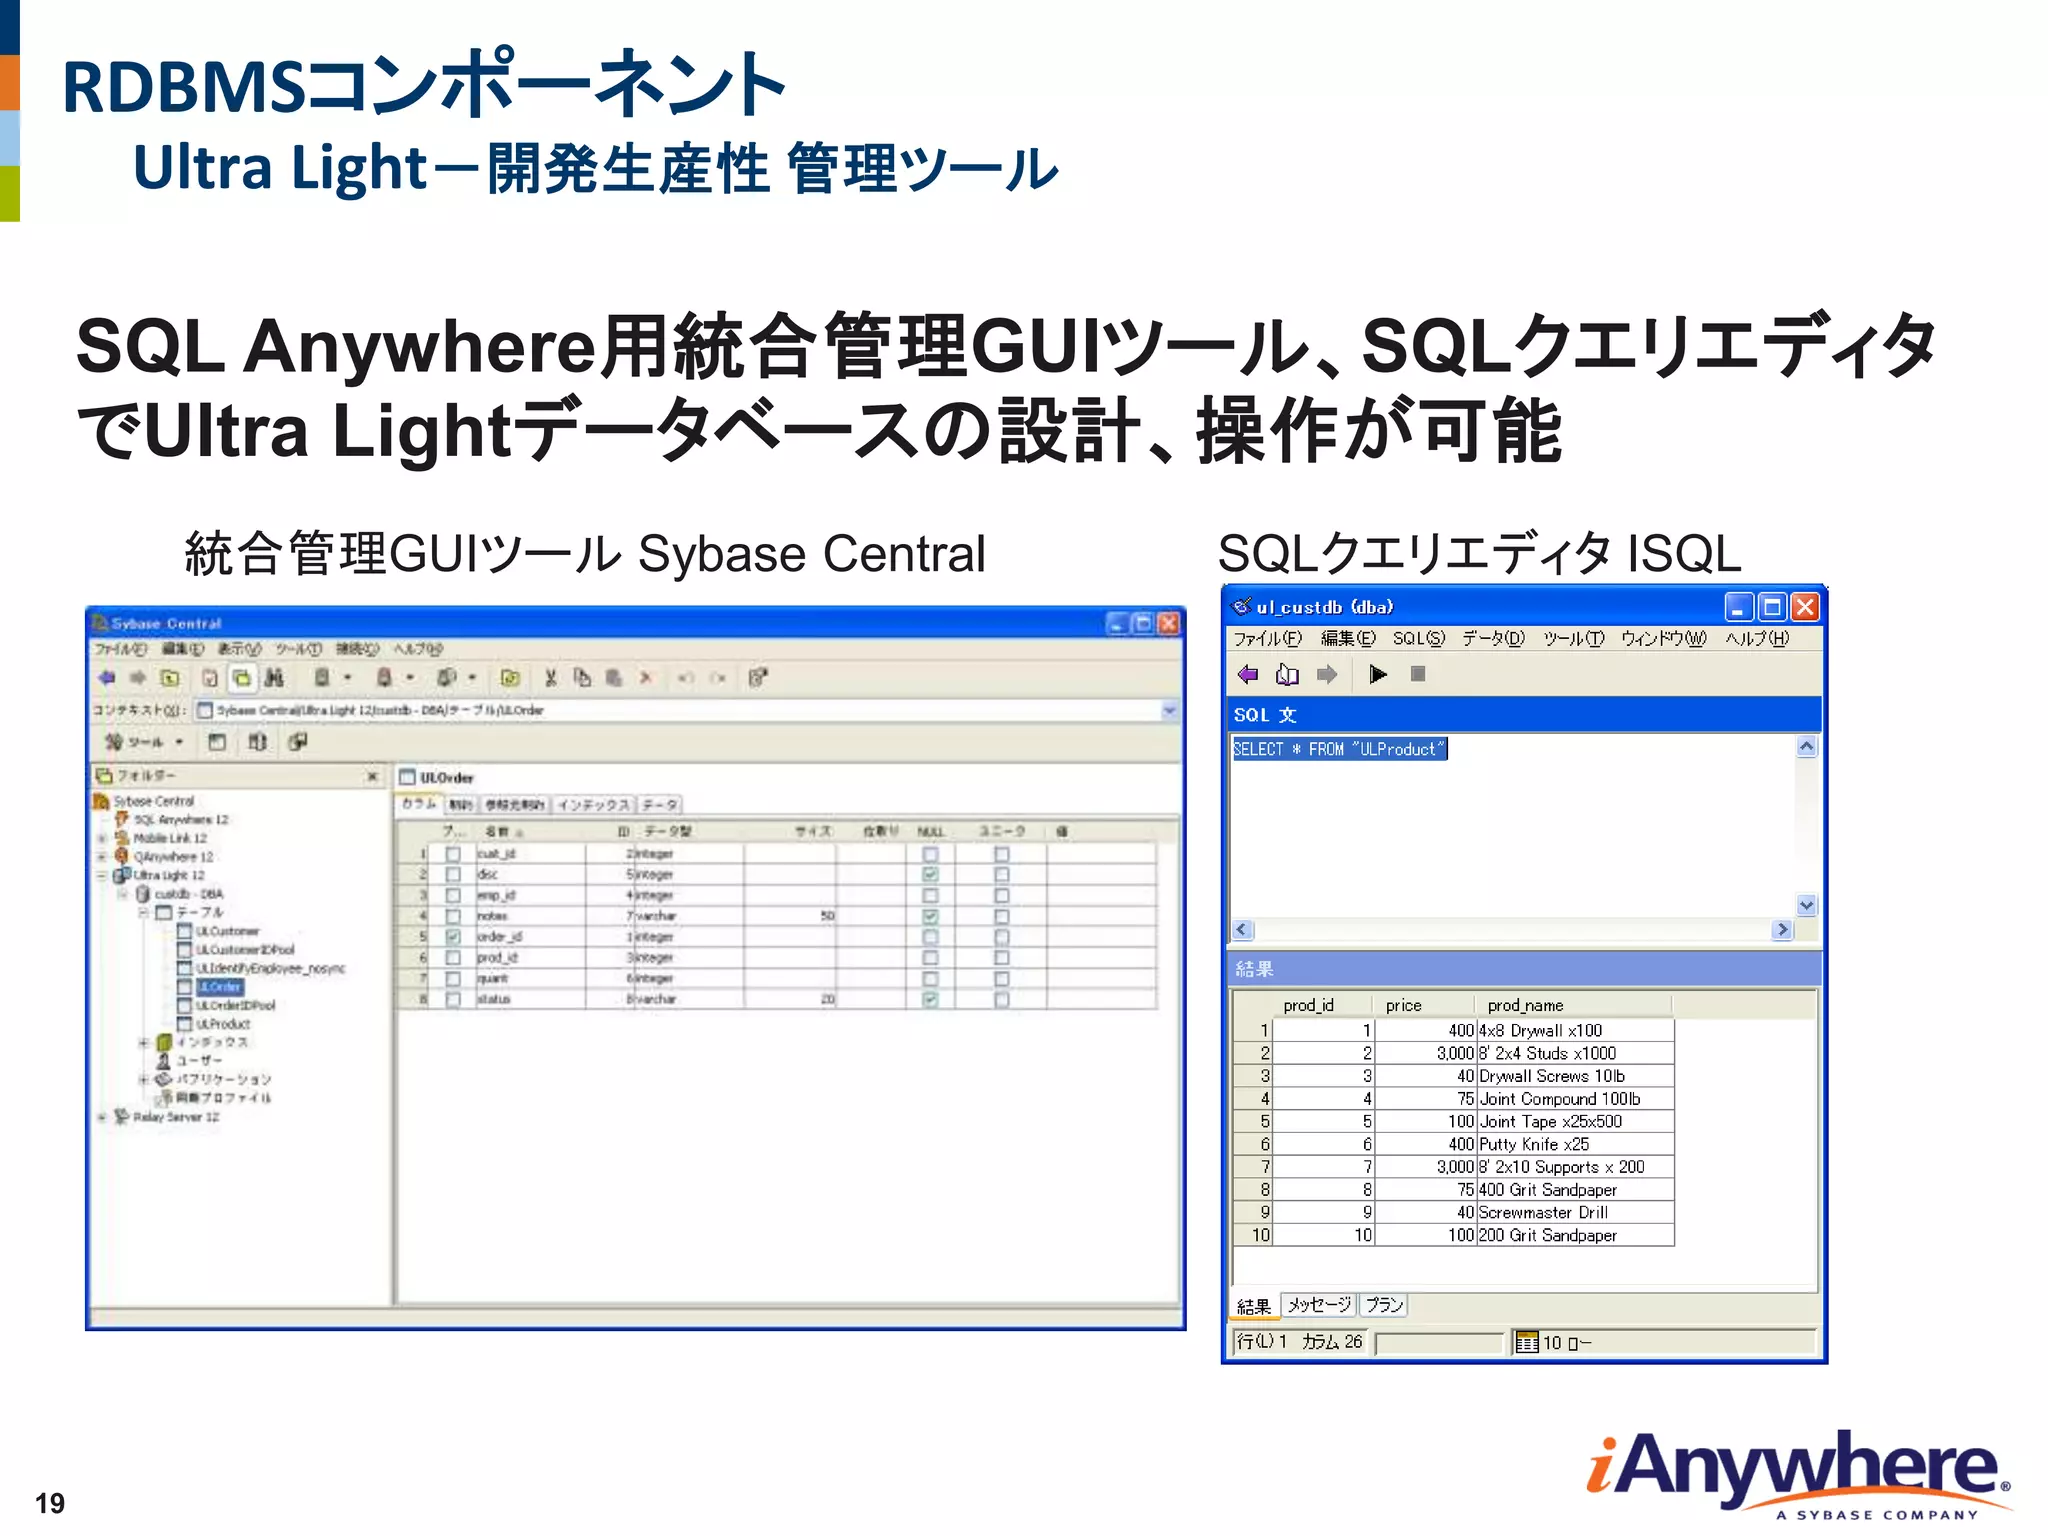Open the ツール dropdown in Sybase Central
This screenshot has width=2048, height=1536.
tap(146, 742)
